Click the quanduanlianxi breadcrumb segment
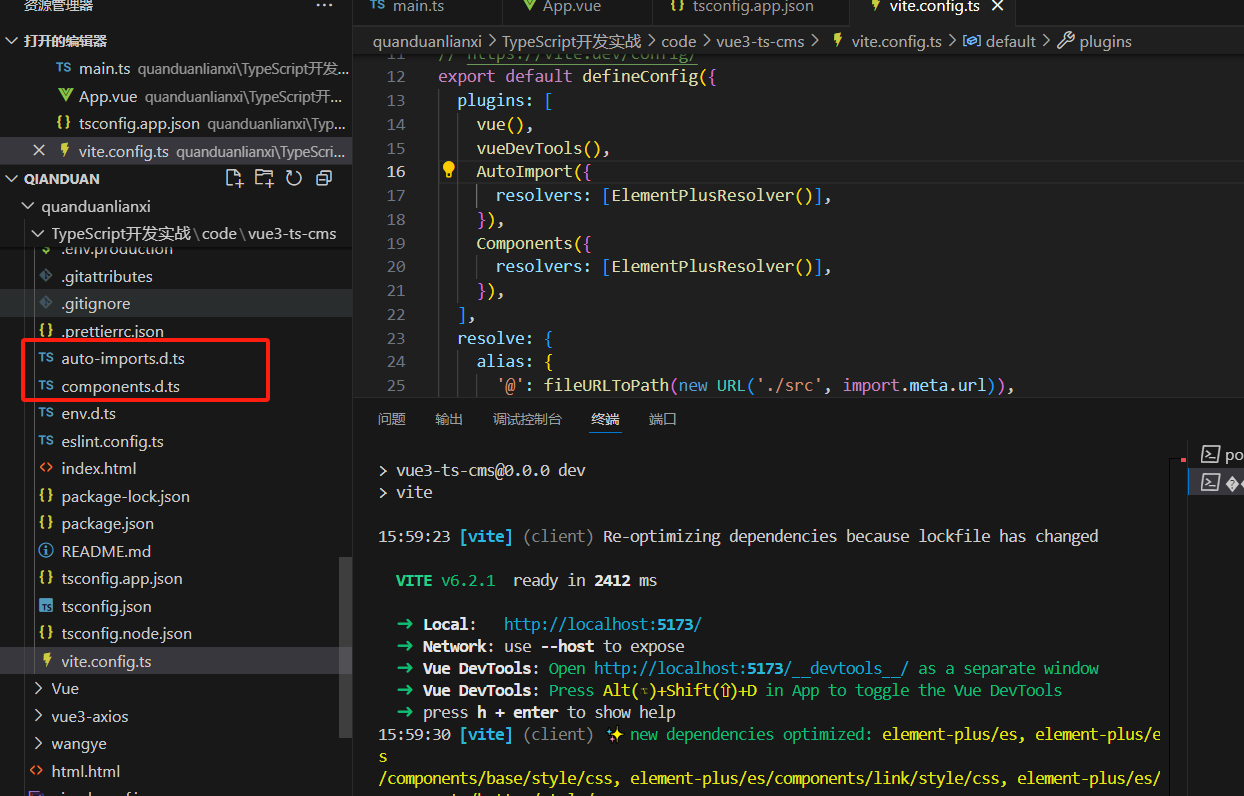This screenshot has width=1244, height=796. click(427, 41)
